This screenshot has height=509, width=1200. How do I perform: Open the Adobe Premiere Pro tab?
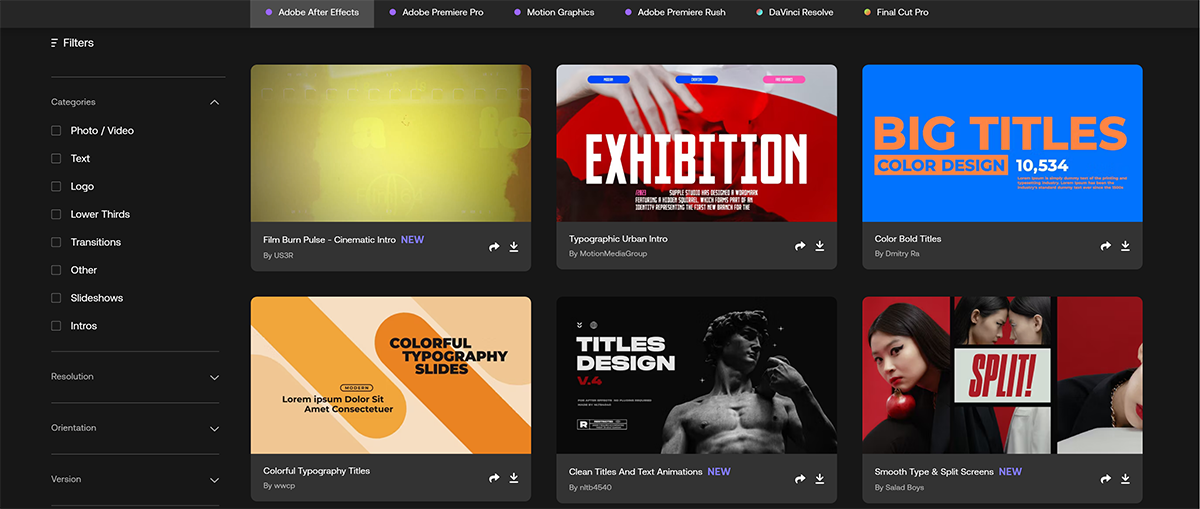pyautogui.click(x=436, y=13)
